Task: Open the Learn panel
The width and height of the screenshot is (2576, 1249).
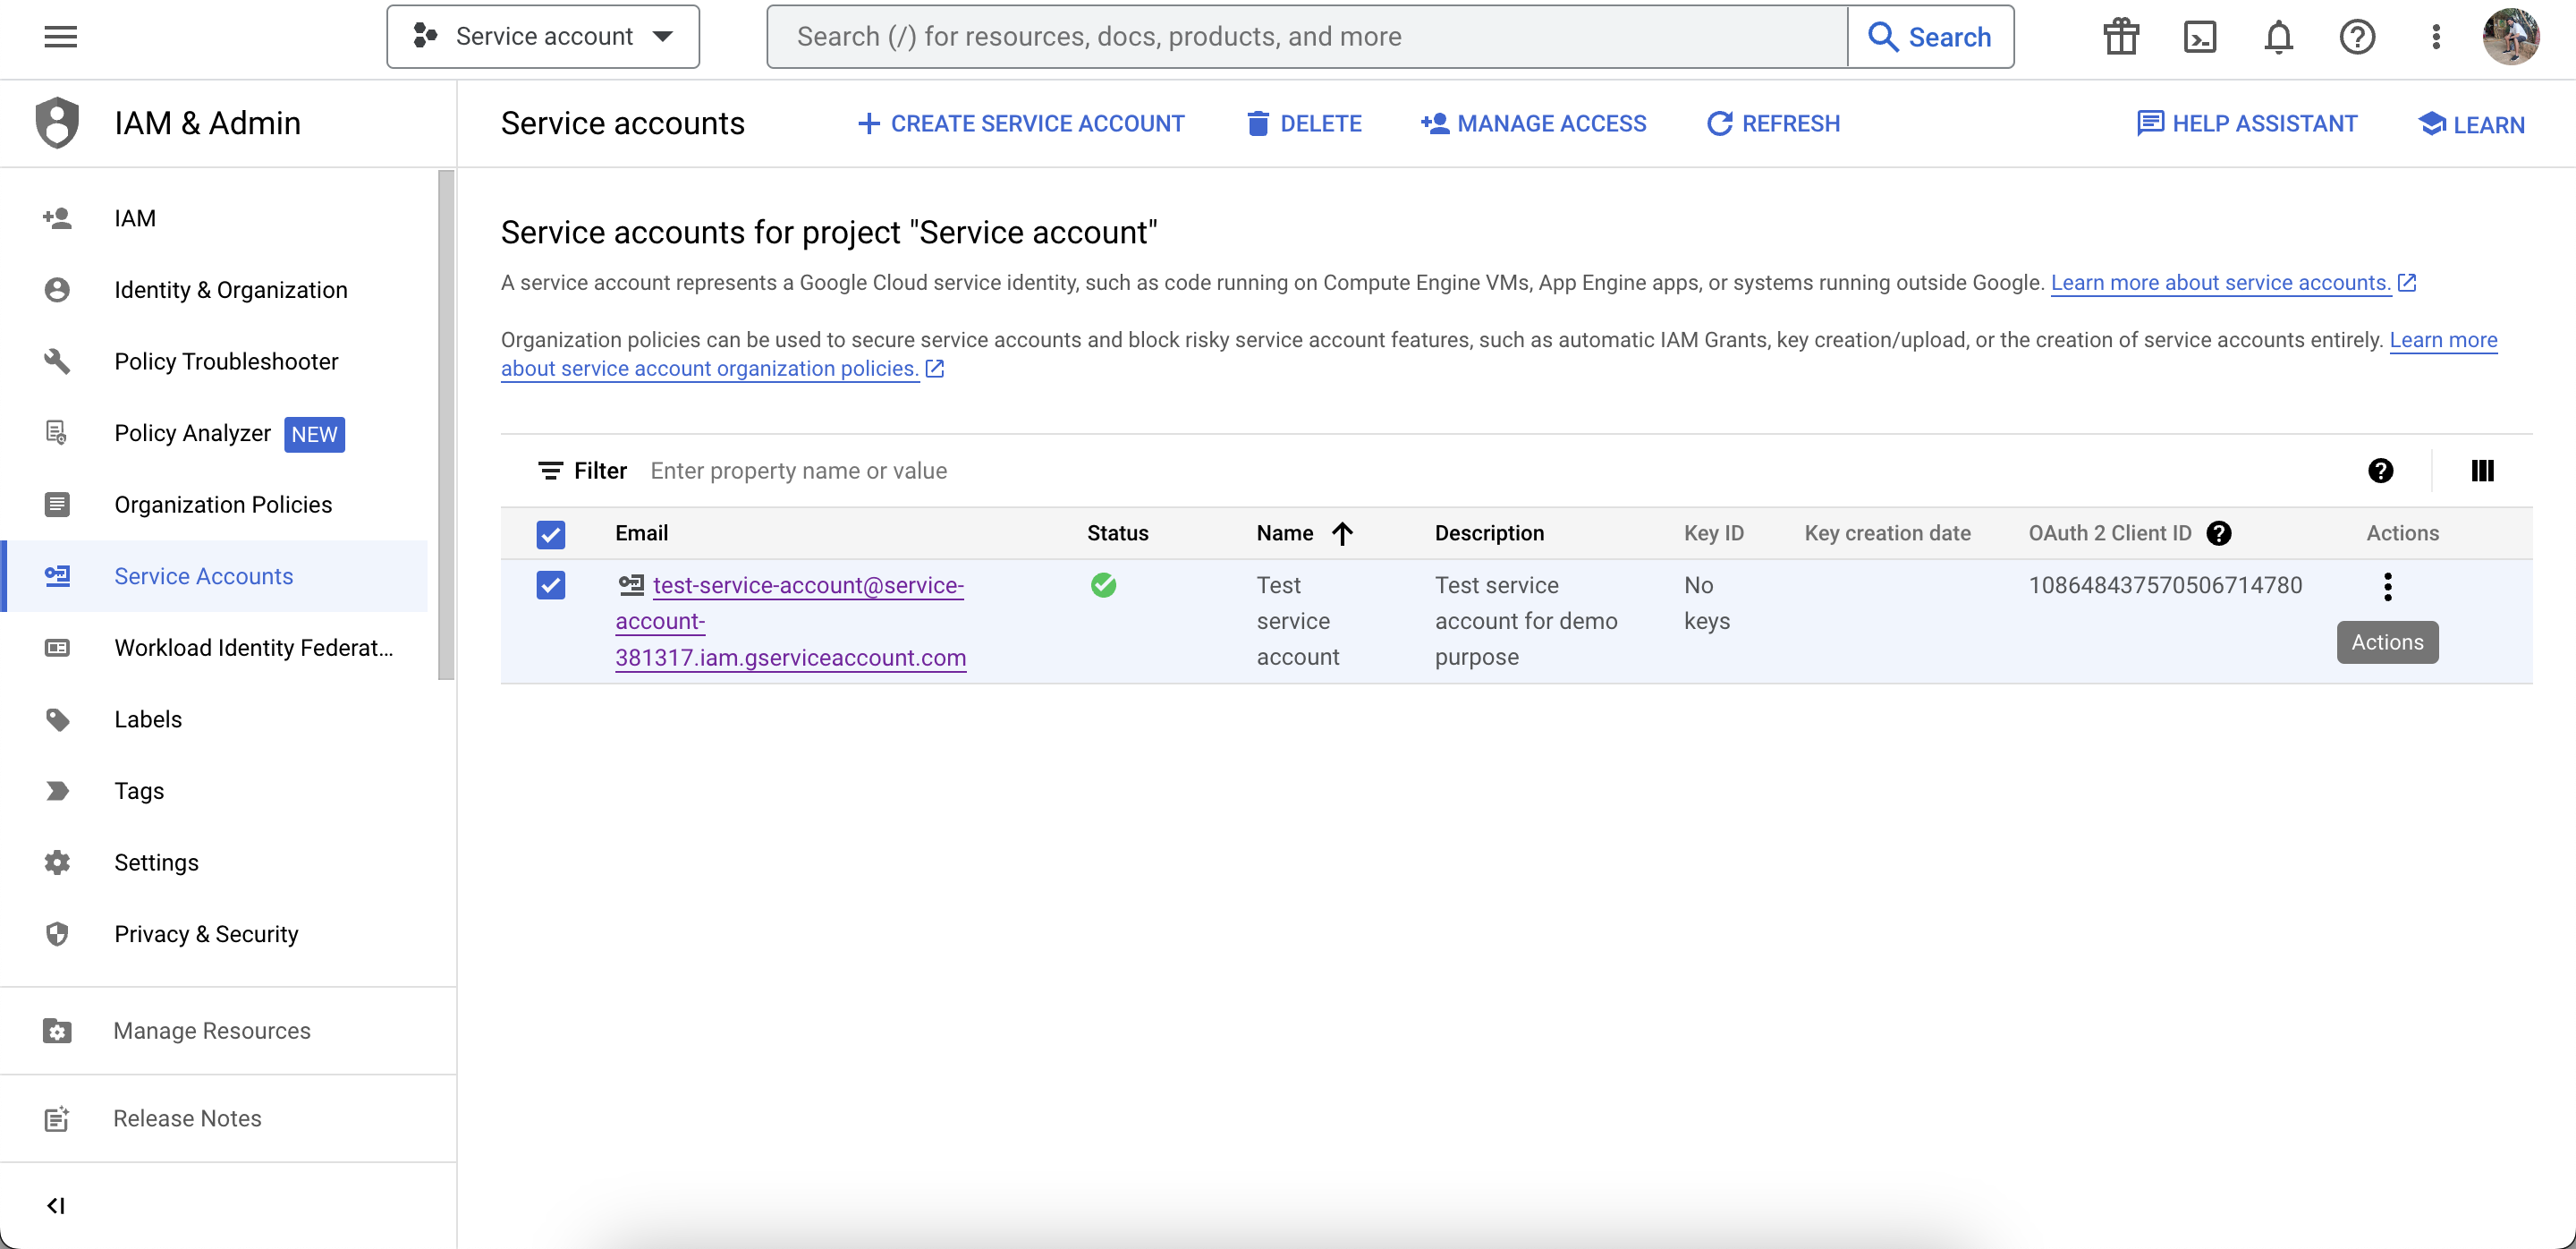Action: point(2471,124)
